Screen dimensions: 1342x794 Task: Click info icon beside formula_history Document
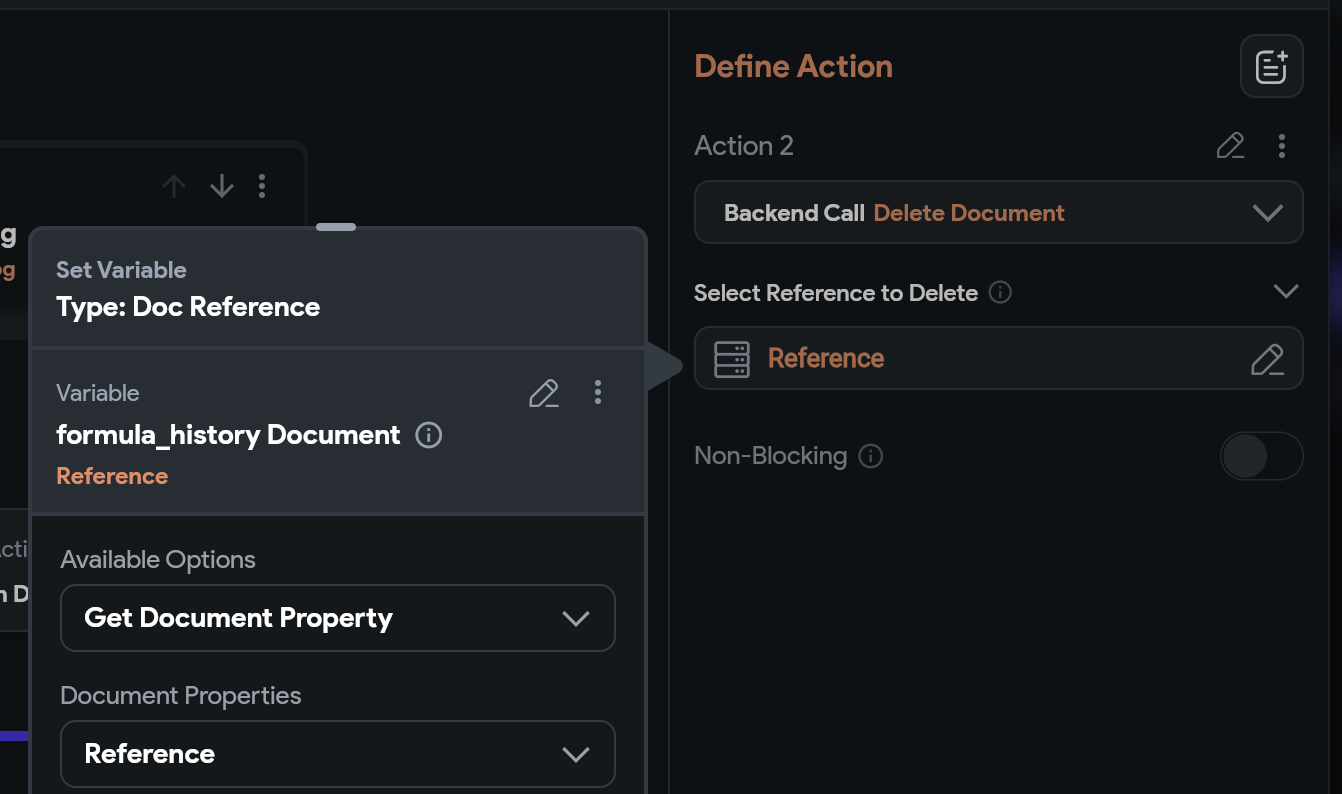(x=429, y=435)
